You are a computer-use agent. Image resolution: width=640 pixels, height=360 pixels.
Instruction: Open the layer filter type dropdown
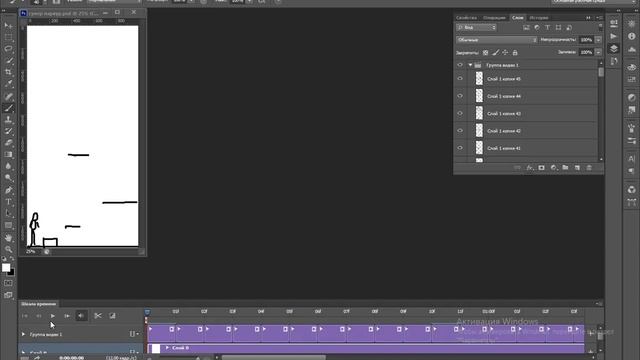[x=476, y=27]
